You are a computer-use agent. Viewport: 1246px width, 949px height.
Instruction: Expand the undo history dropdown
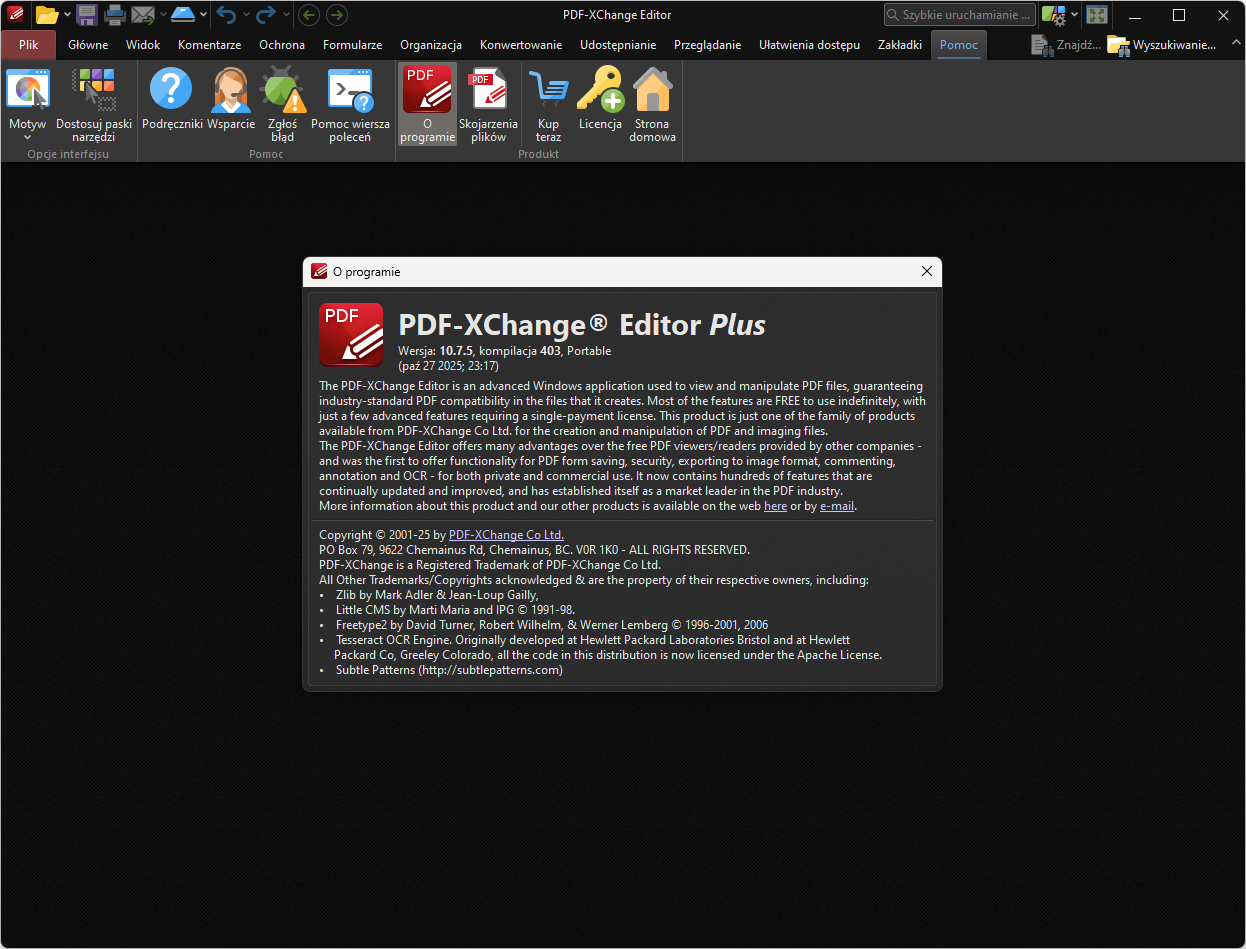(245, 15)
